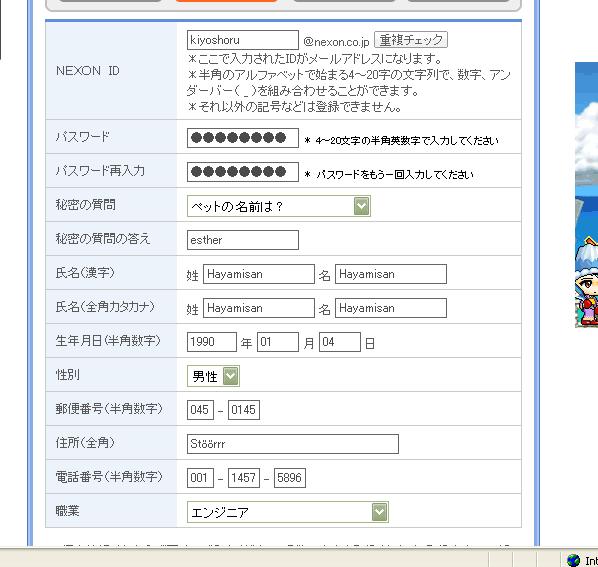The image size is (598, 567).
Task: Select the パスワード再入力 input field
Action: click(243, 172)
